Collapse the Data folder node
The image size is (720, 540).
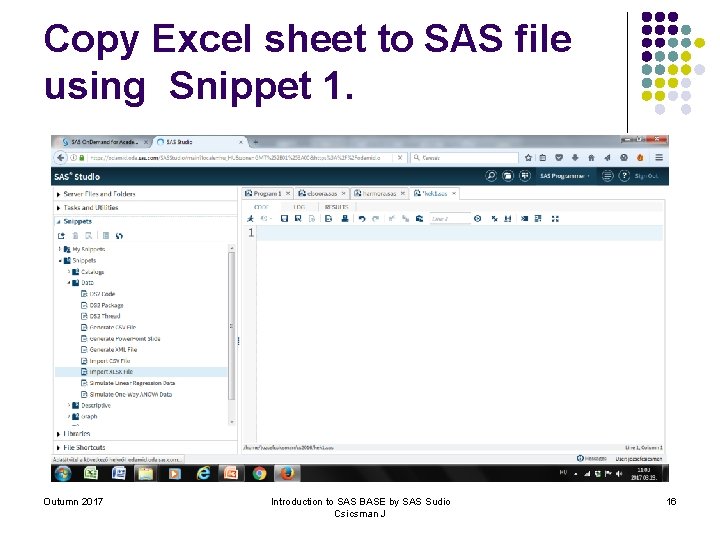69,282
